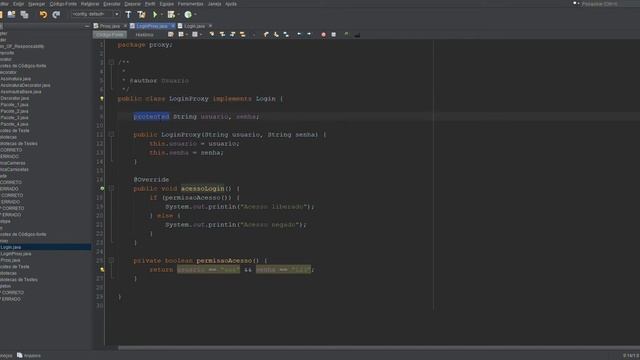640x360 pixels.
Task: Click the override marker beside acessoLogin
Action: click(102, 189)
